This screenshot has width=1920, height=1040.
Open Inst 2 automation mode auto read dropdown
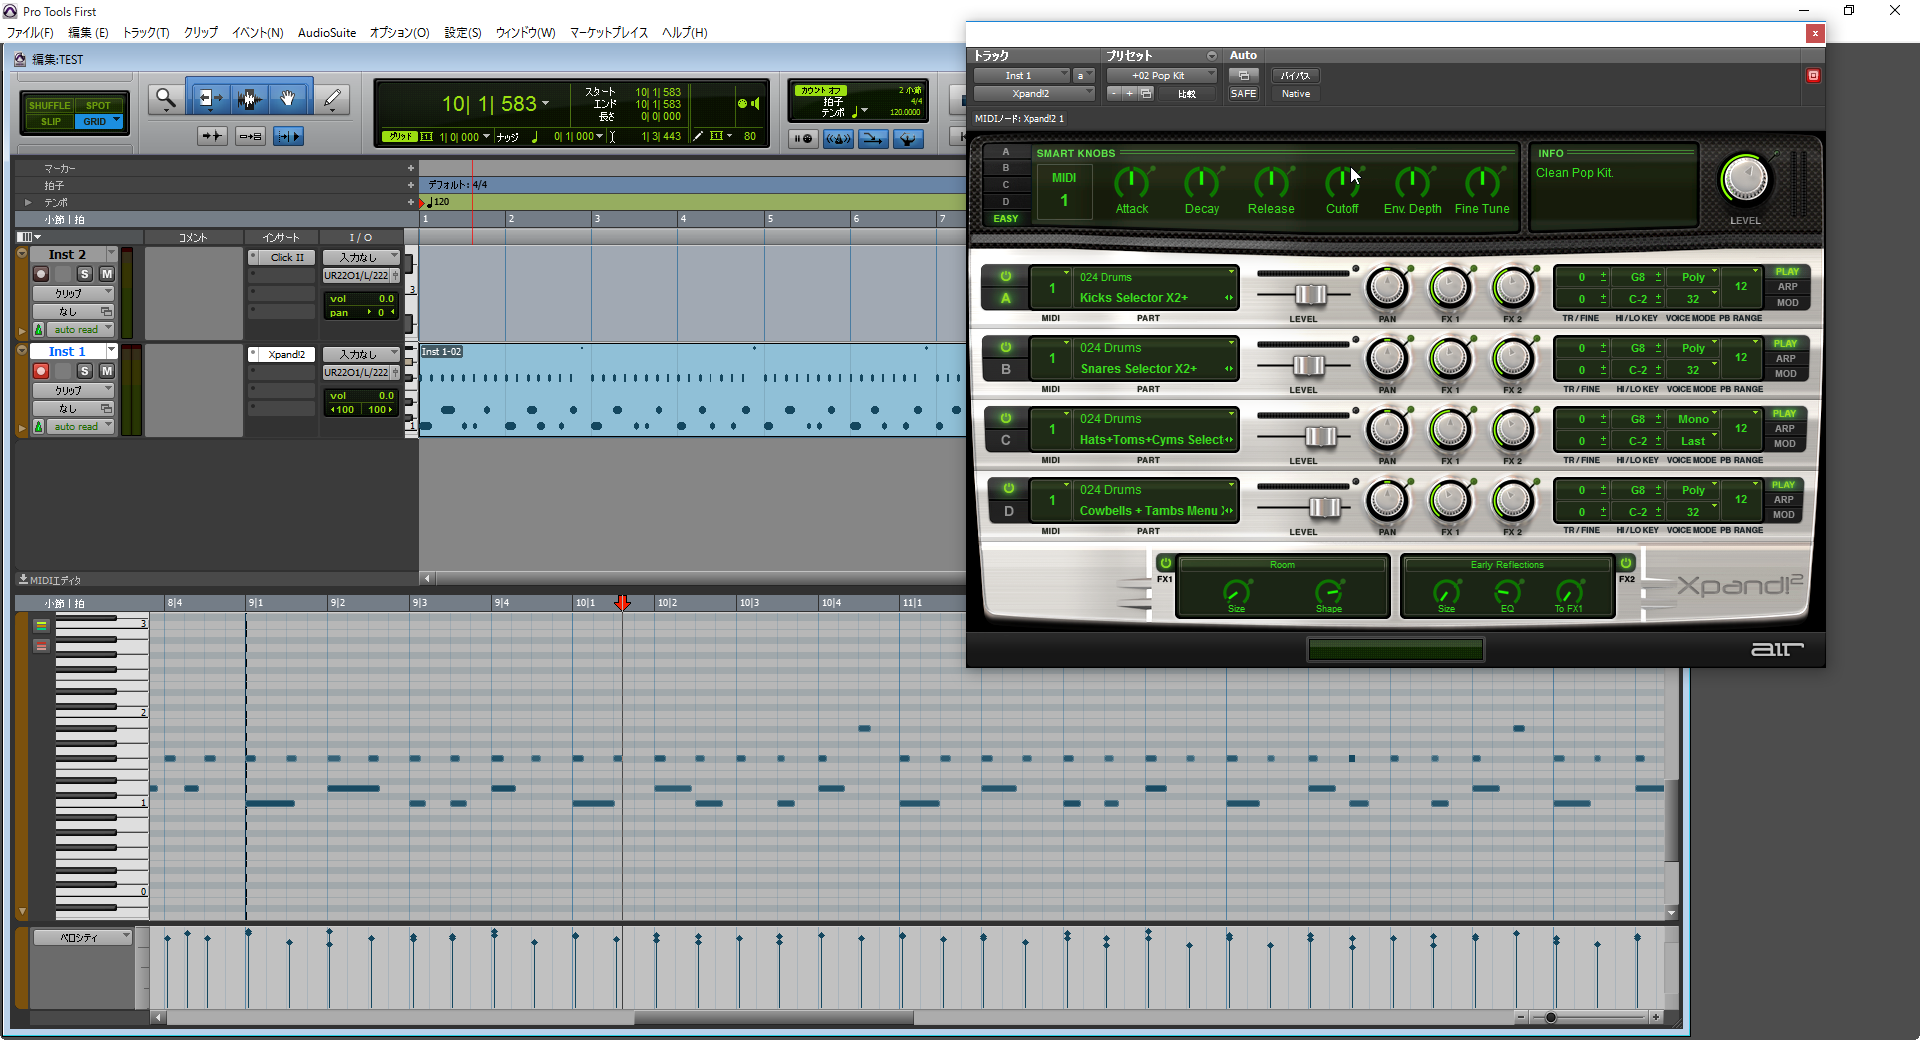click(x=80, y=330)
